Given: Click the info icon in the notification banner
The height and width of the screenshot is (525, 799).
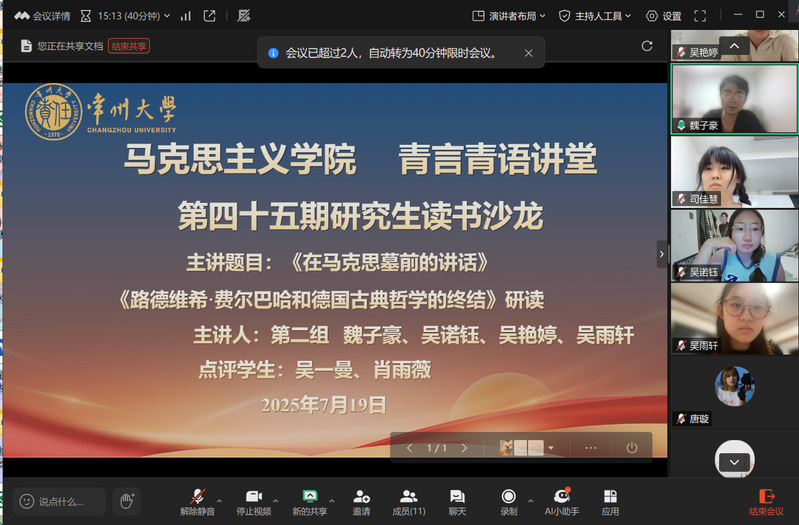Looking at the screenshot, I should tap(273, 53).
